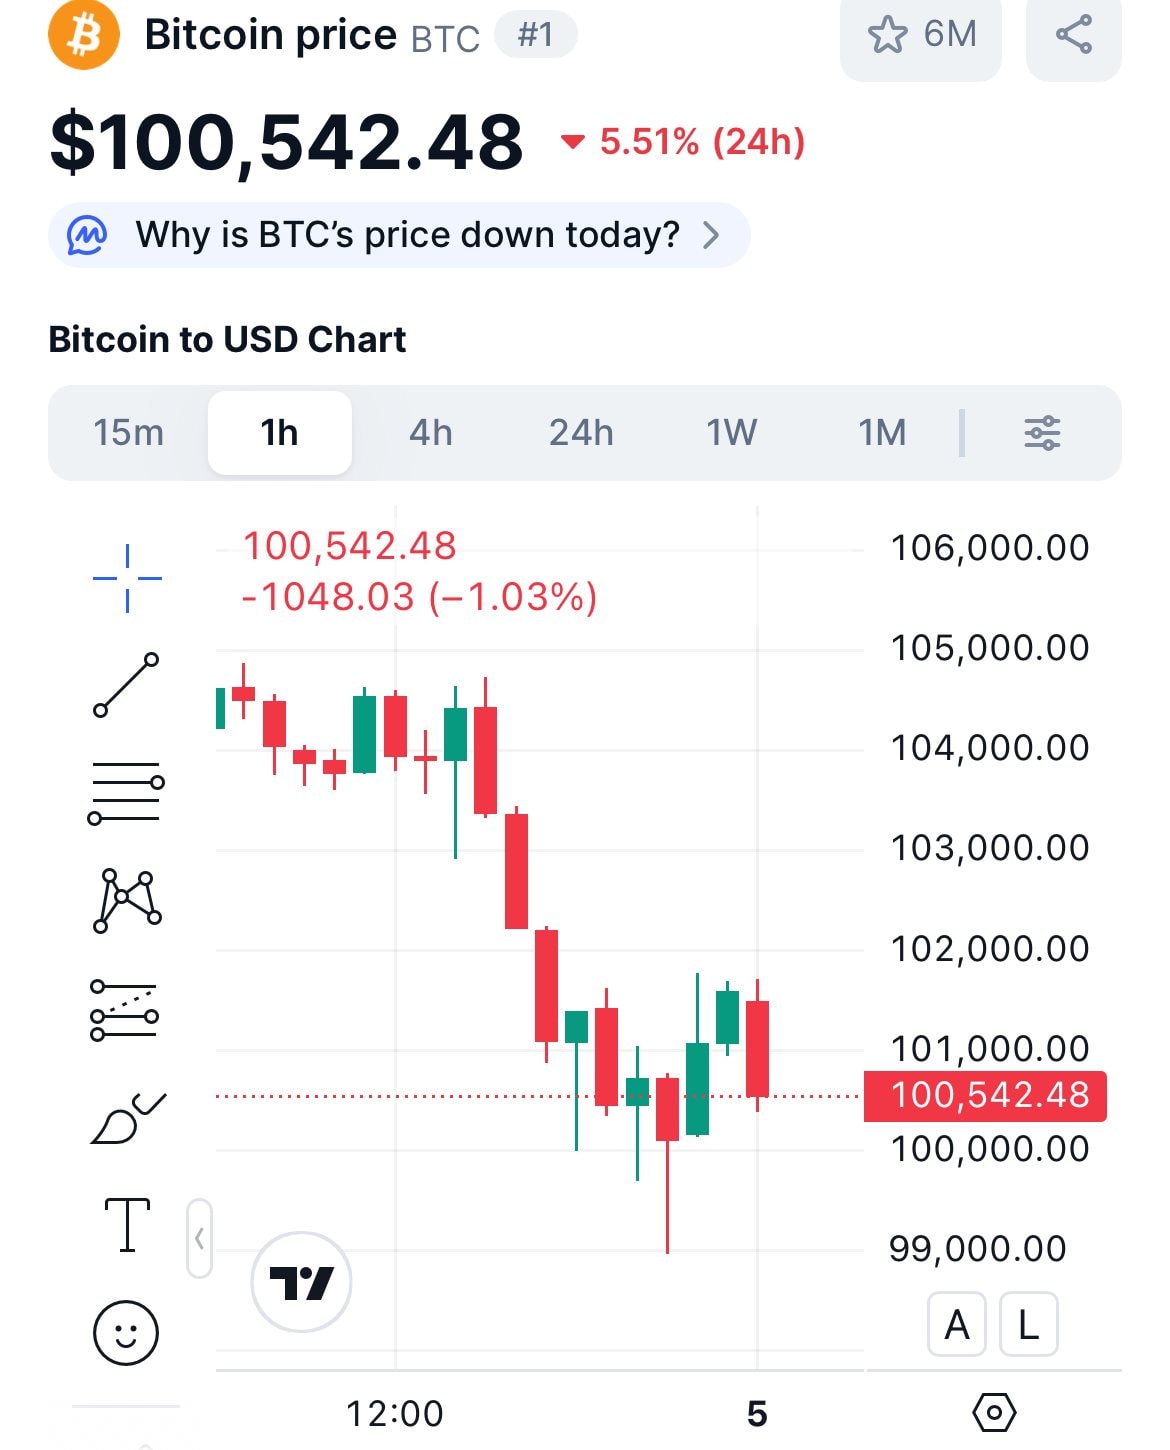Collapse the drawing tools sidebar
This screenshot has height=1450, width=1170.
(x=199, y=1237)
